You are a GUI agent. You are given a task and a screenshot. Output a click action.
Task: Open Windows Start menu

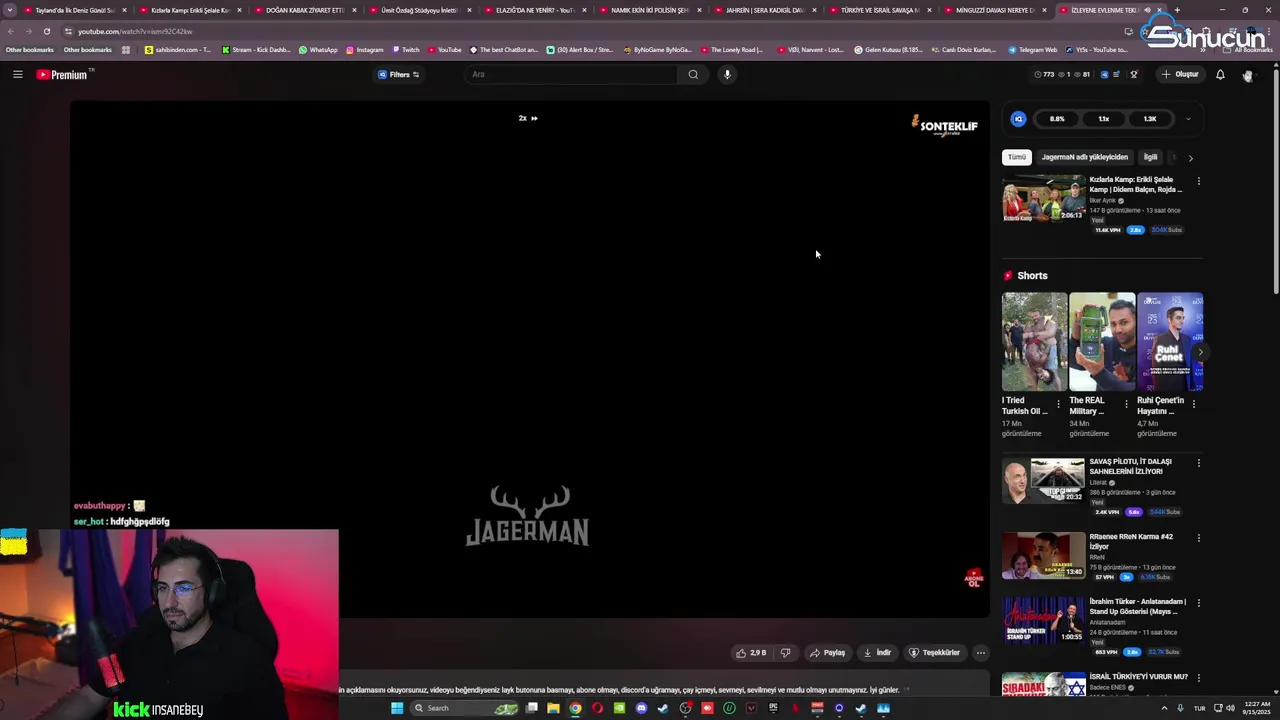(397, 708)
